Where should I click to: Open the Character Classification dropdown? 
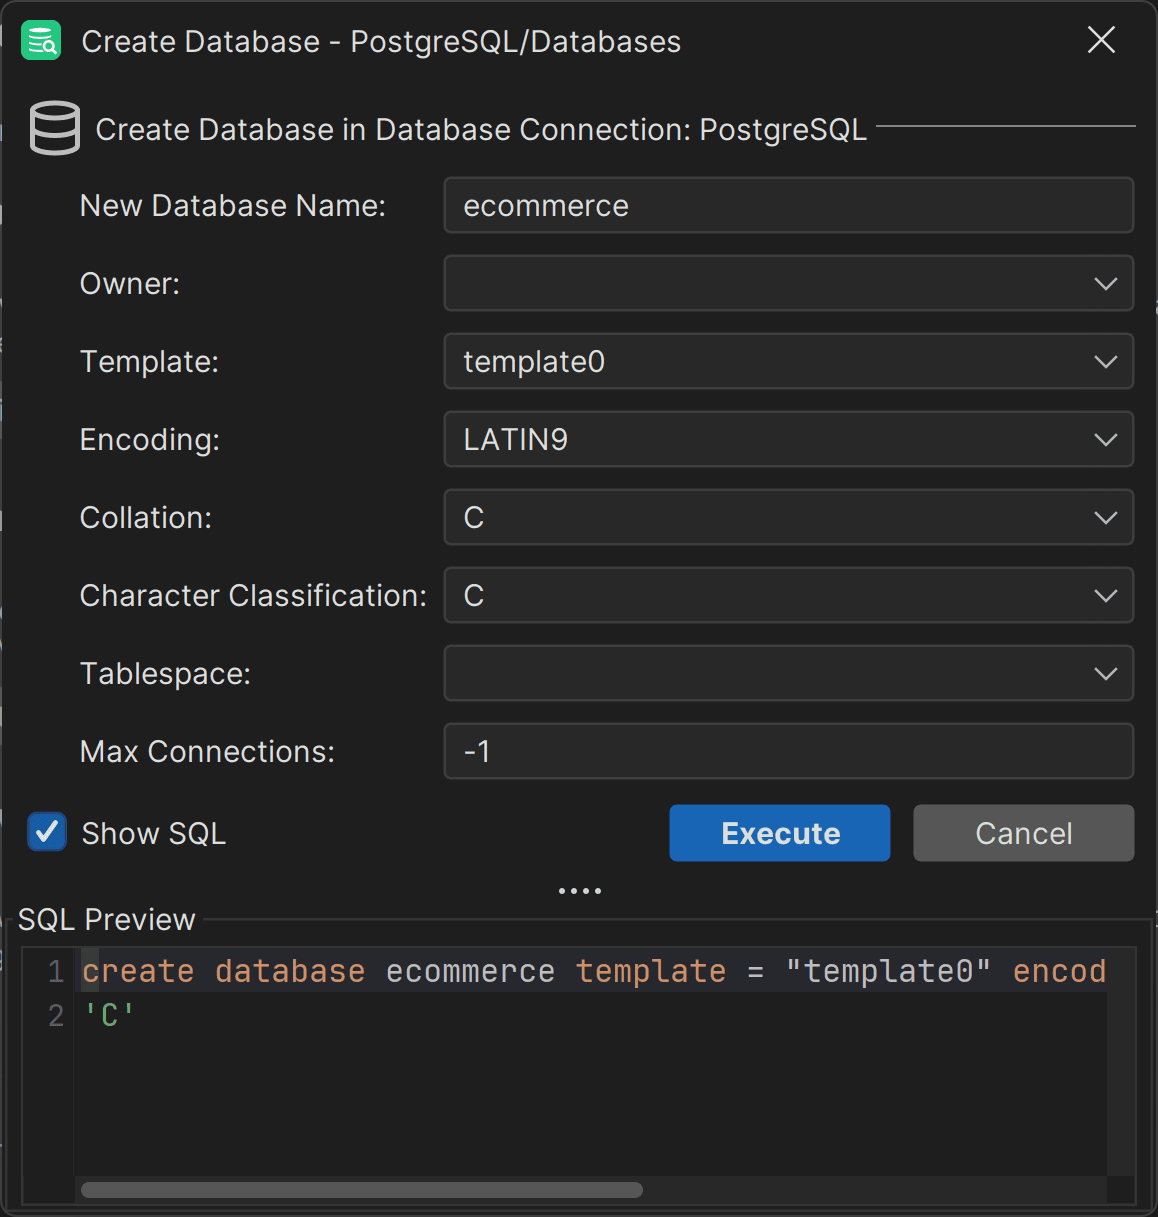[1106, 595]
